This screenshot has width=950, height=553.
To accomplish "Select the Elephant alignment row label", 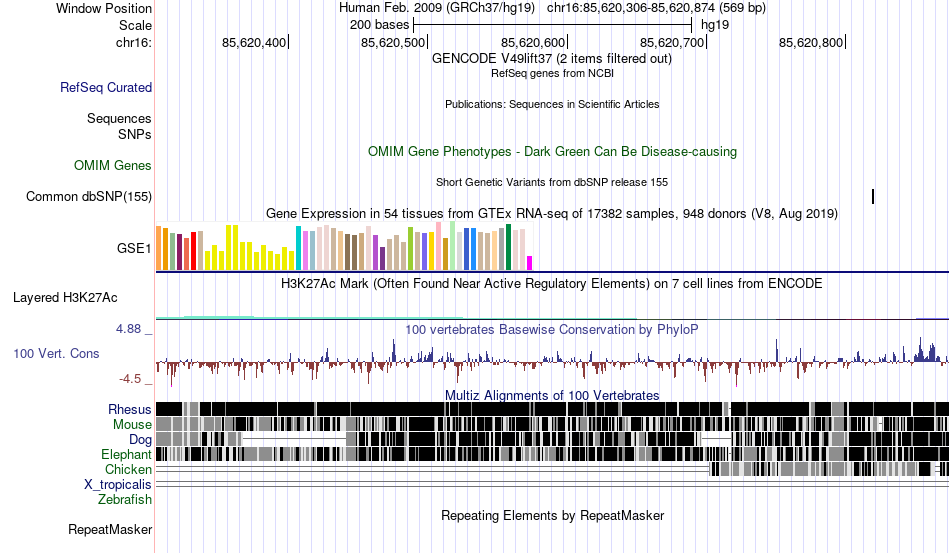I will point(126,454).
